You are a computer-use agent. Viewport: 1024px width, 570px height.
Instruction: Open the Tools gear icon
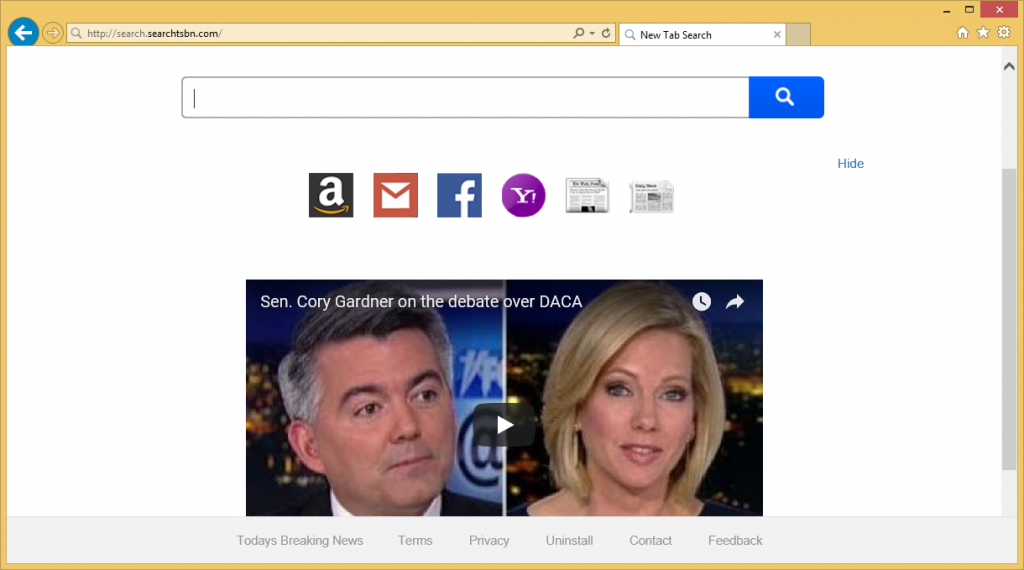(x=1003, y=33)
